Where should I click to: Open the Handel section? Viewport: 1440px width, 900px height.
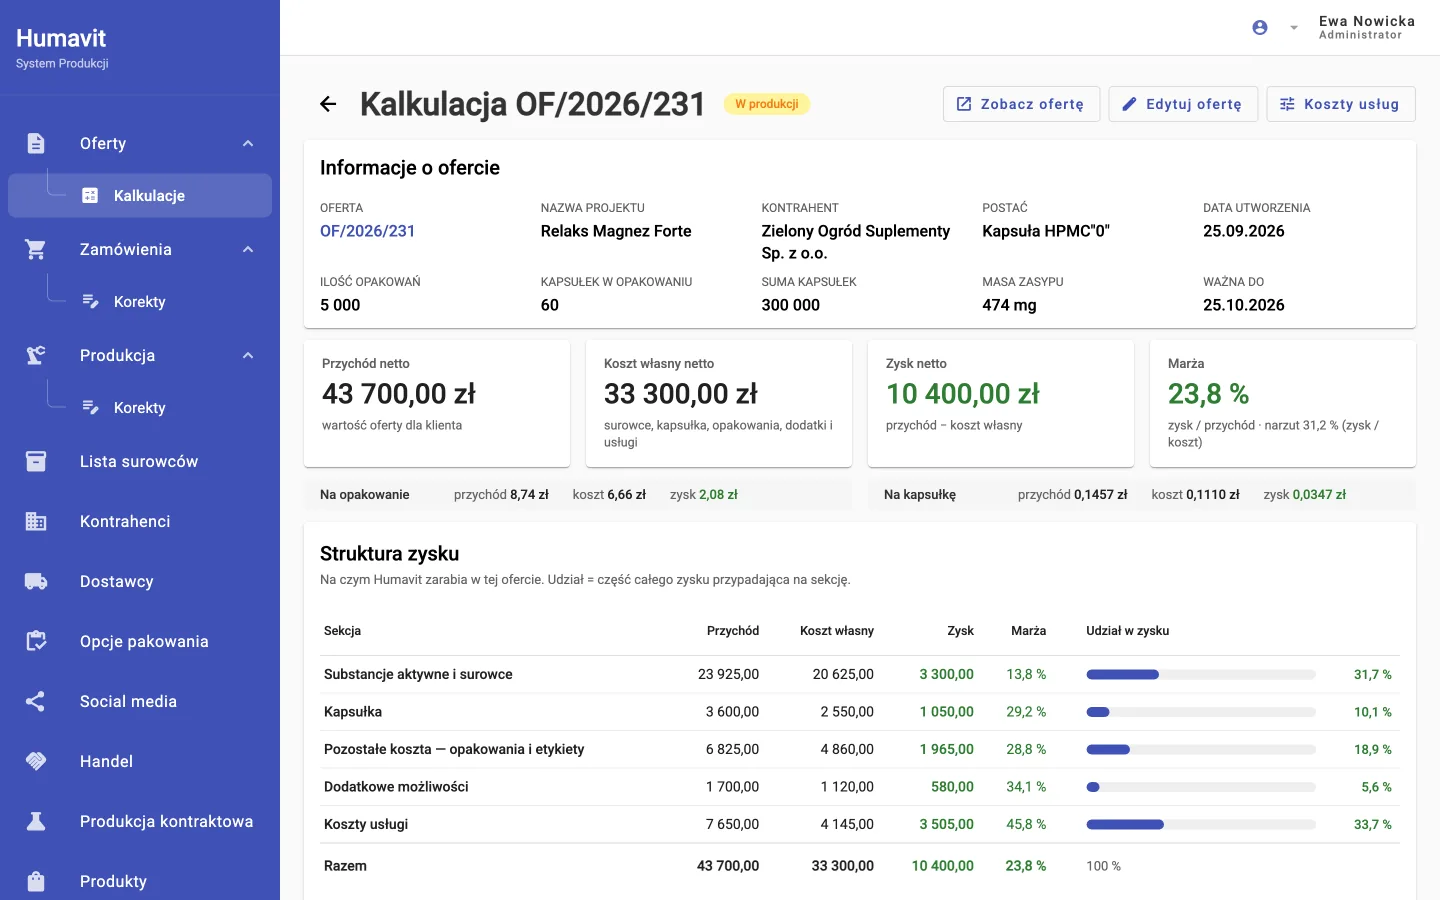coord(140,761)
